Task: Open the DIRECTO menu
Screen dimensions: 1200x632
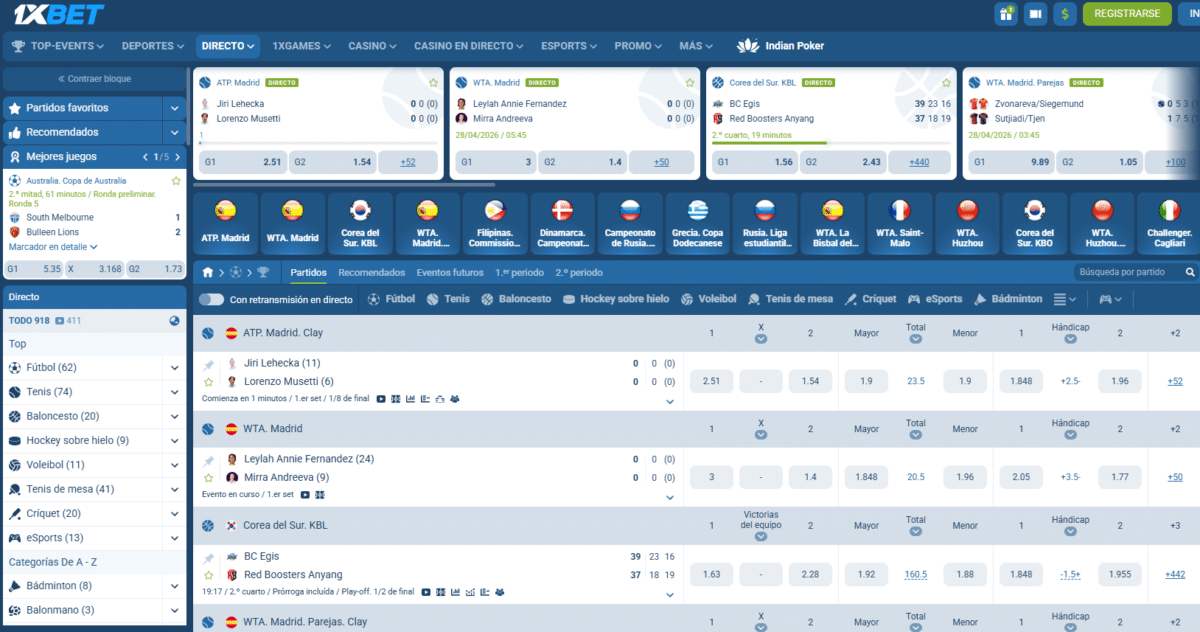Action: 228,45
